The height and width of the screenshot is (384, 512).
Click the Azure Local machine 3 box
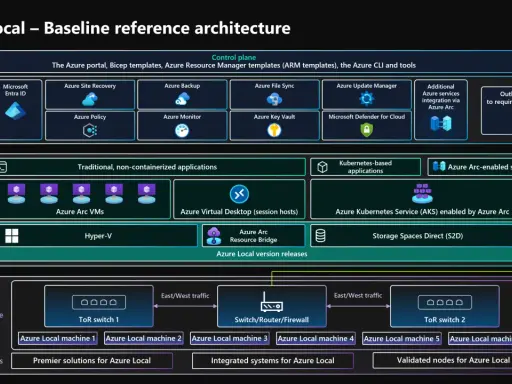(x=230, y=338)
